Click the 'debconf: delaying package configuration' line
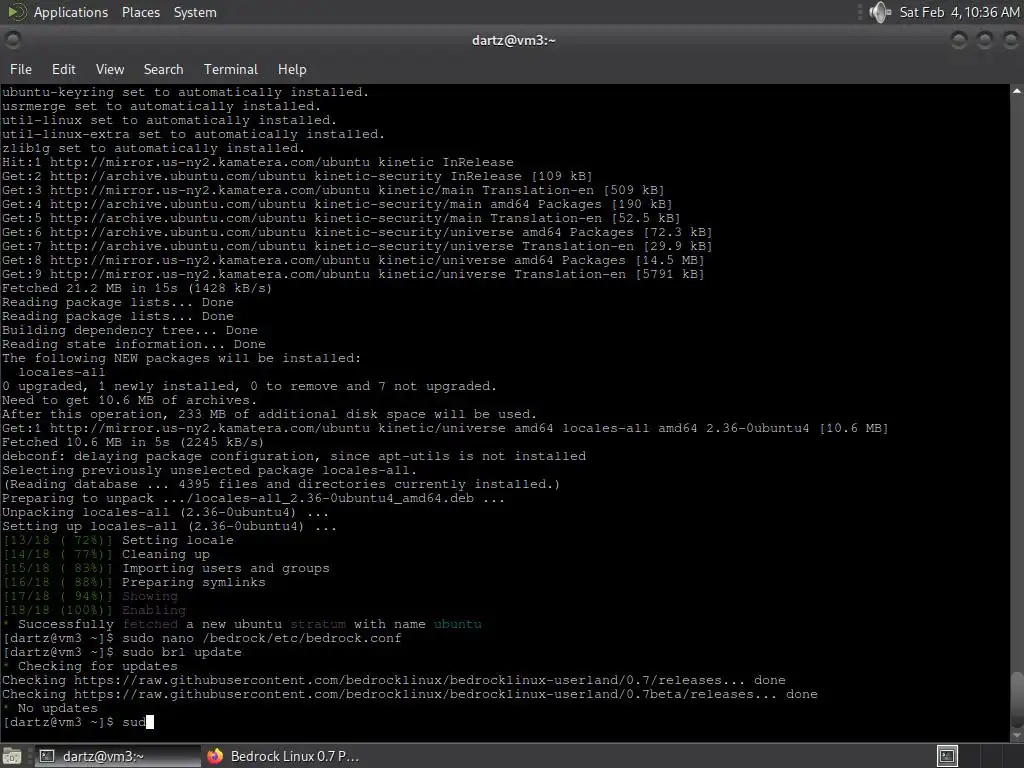1024x768 pixels. (x=294, y=456)
